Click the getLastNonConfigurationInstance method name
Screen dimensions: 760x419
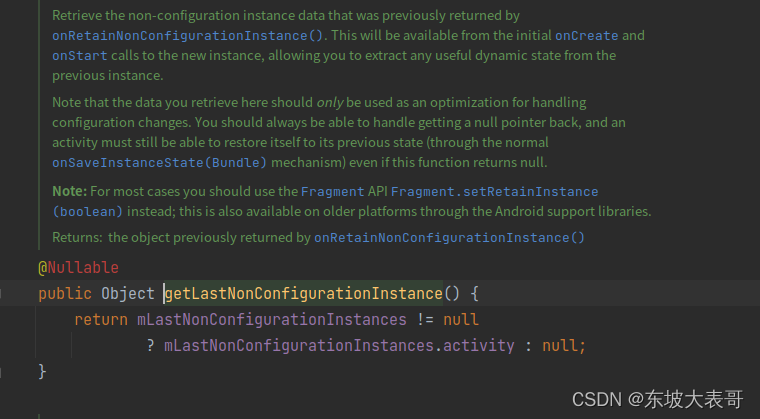[304, 294]
